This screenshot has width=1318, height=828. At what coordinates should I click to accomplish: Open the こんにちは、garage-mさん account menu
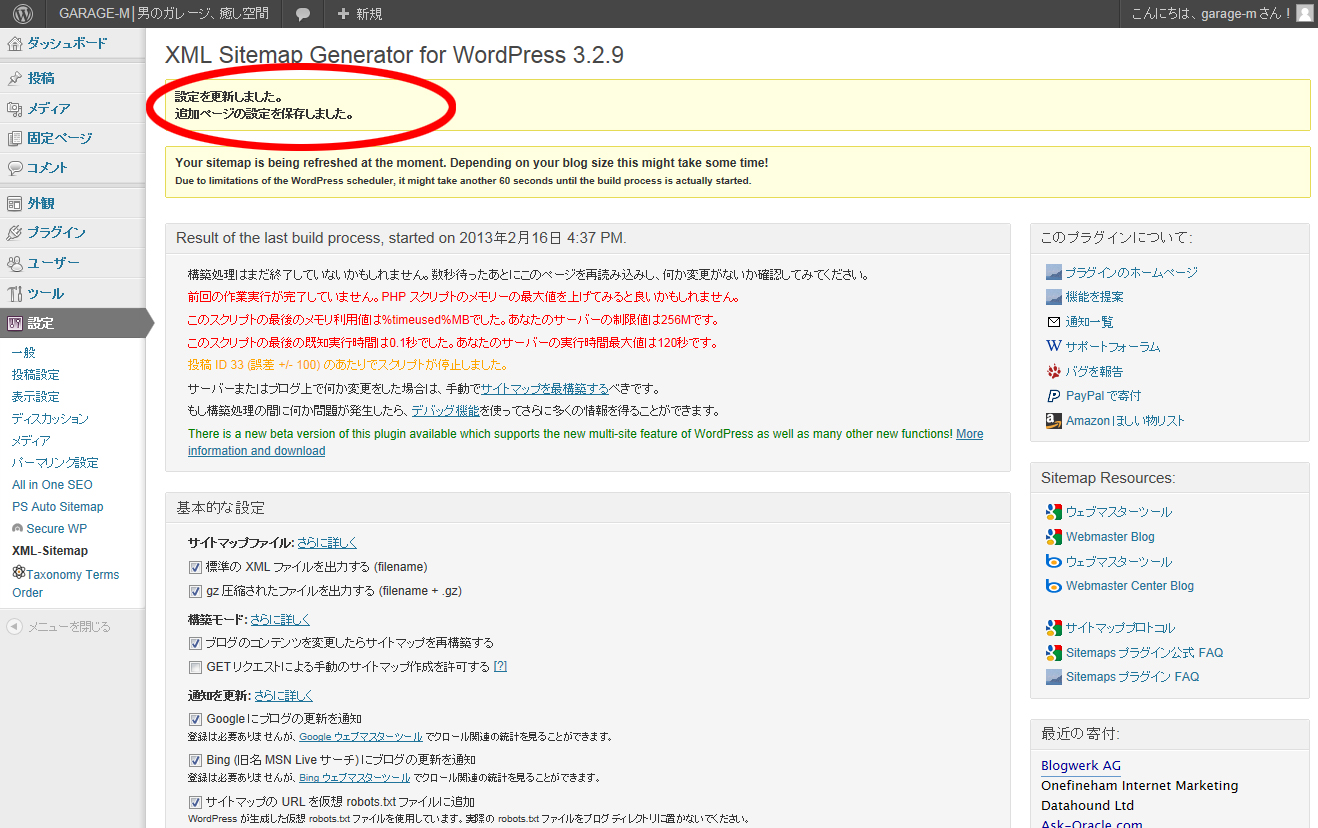(1222, 14)
